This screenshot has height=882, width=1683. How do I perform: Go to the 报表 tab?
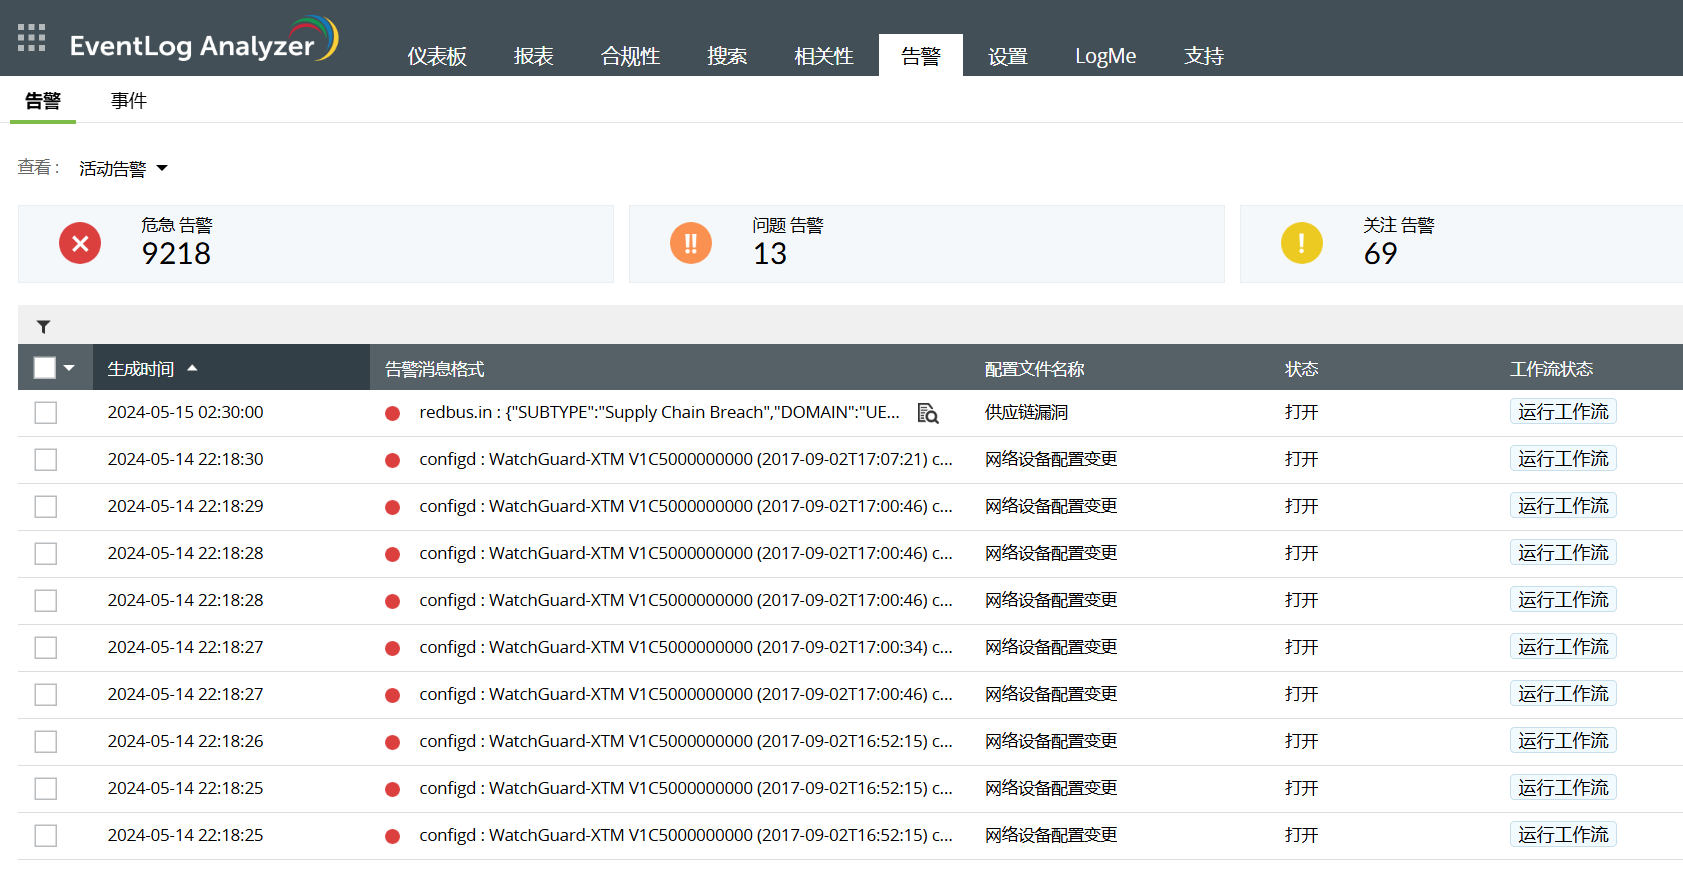(534, 56)
